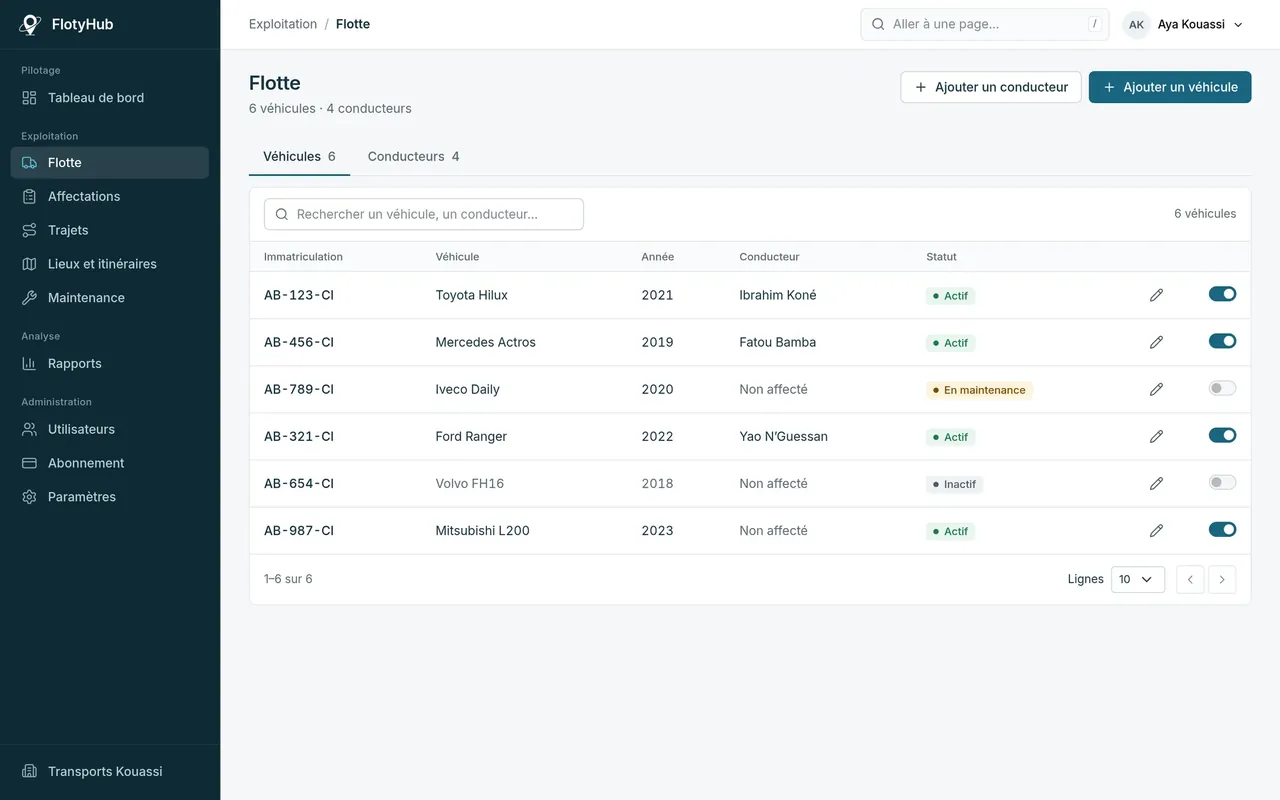Edit vehicle AB-123-CI with pencil icon
Screen dimensions: 1280x800
pyautogui.click(x=1156, y=295)
